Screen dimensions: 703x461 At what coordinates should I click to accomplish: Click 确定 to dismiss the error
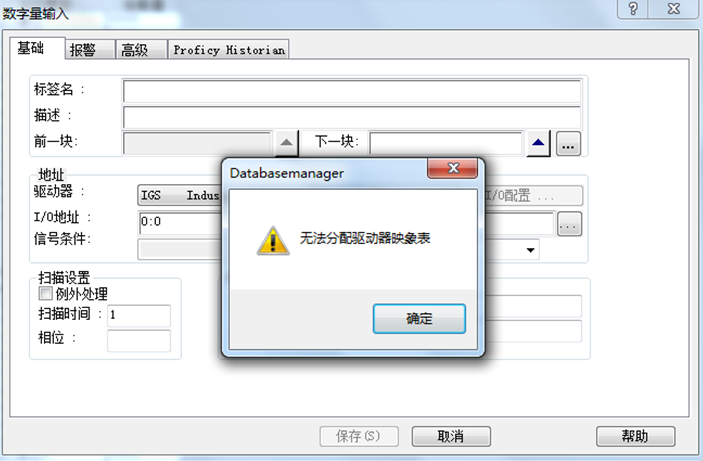(419, 318)
